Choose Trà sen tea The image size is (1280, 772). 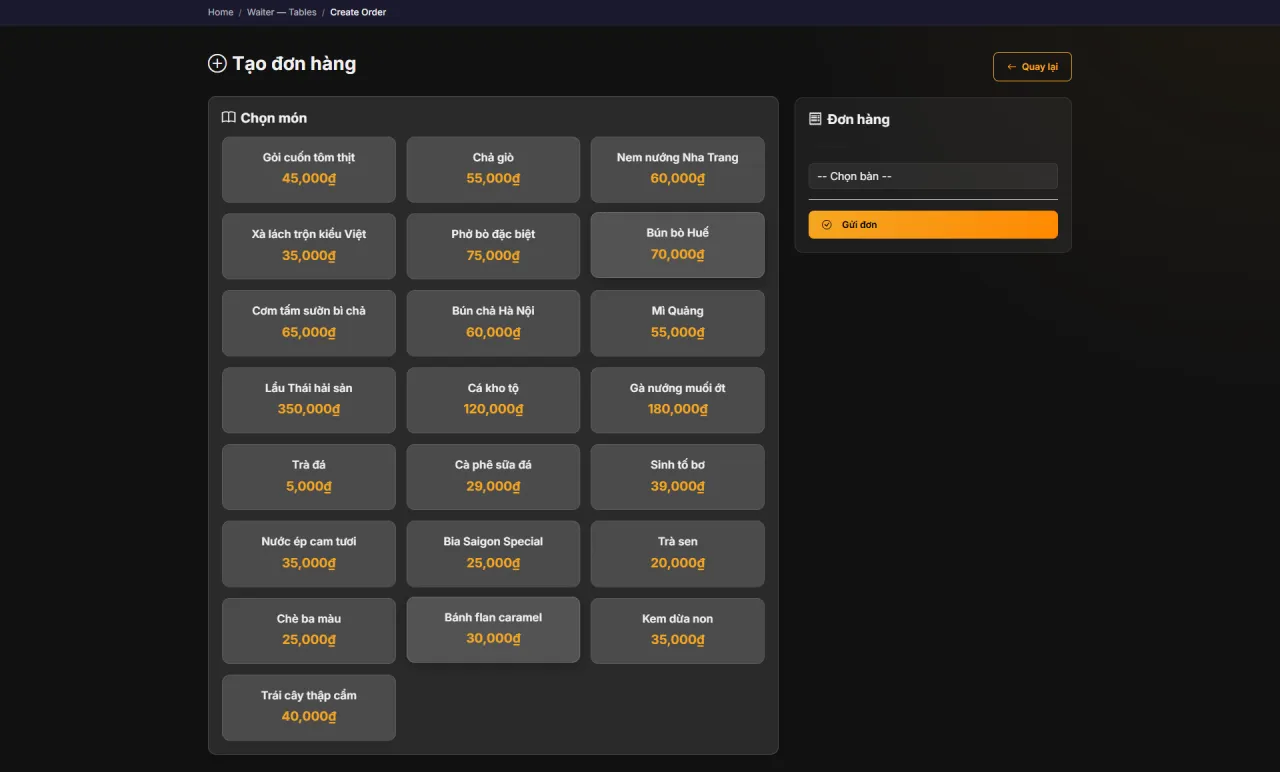(678, 554)
